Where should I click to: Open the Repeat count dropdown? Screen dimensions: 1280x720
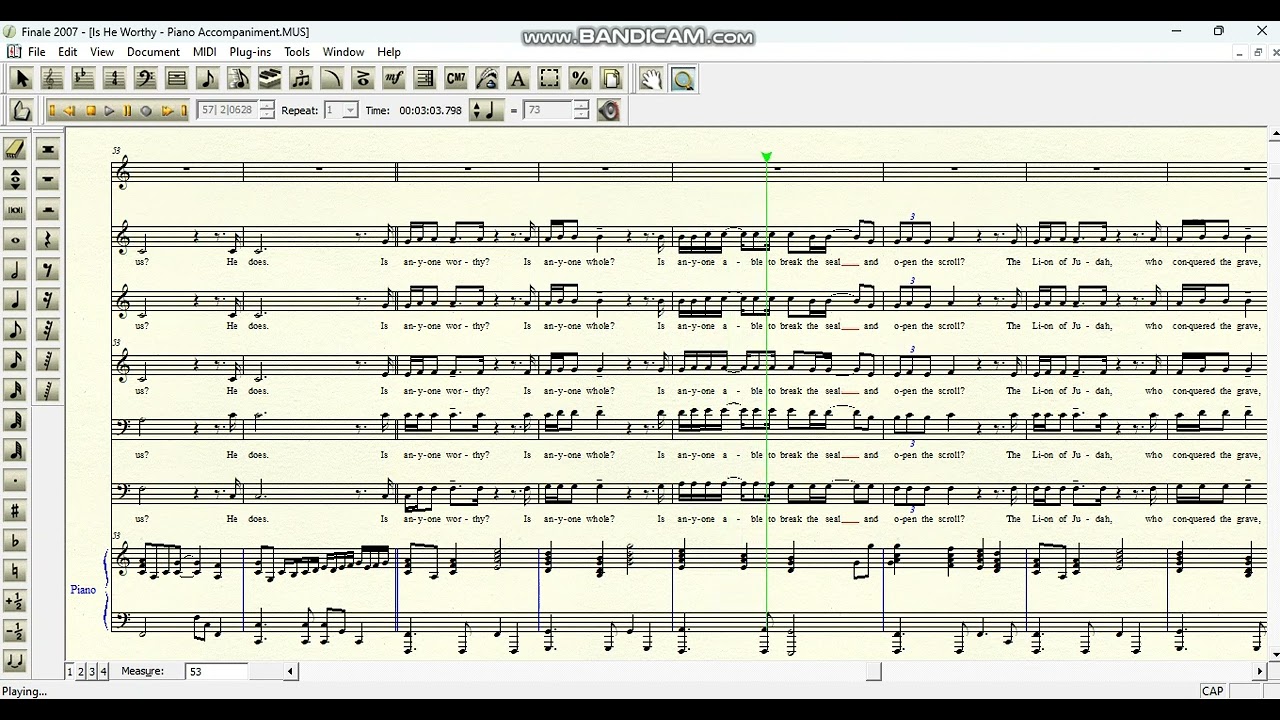click(350, 110)
